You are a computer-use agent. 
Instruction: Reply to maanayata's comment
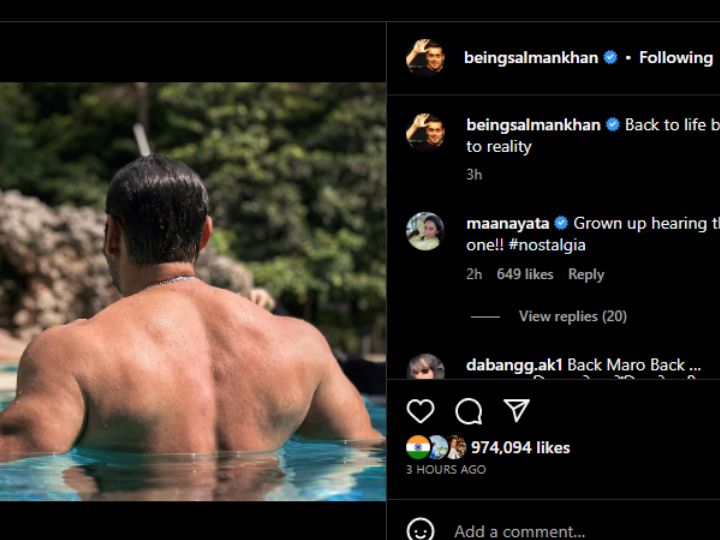[586, 274]
